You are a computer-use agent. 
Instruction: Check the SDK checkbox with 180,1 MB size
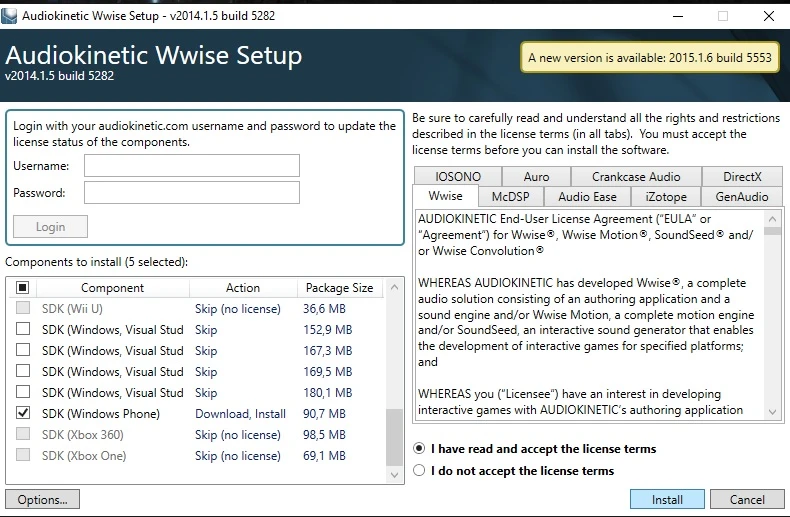click(x=23, y=393)
